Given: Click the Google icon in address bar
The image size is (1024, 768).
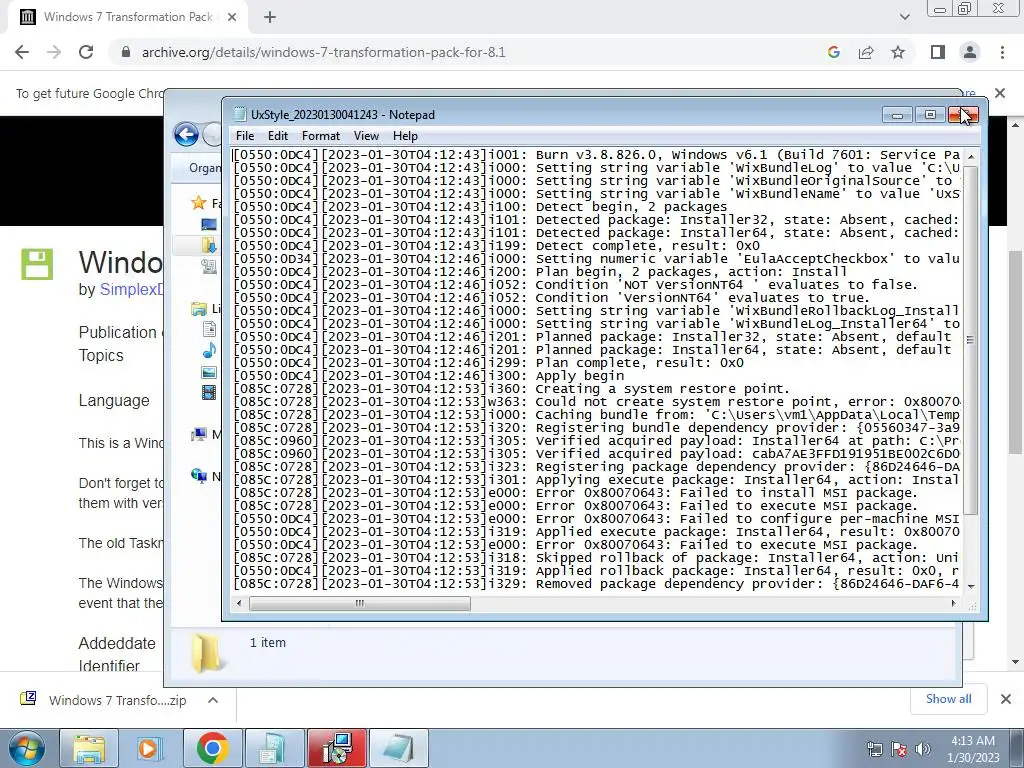Looking at the screenshot, I should click(x=833, y=52).
